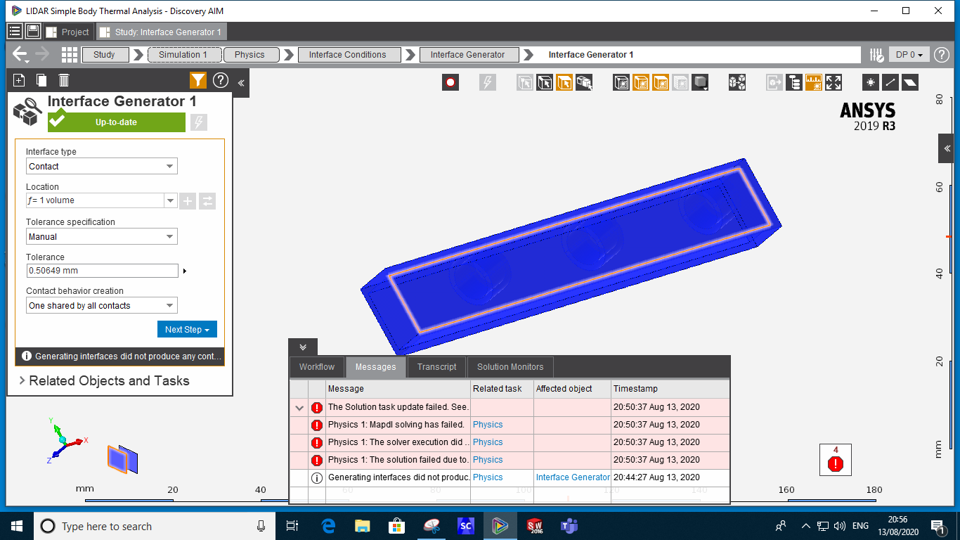This screenshot has width=960, height=540.
Task: Open the Project tab
Action: click(x=69, y=32)
